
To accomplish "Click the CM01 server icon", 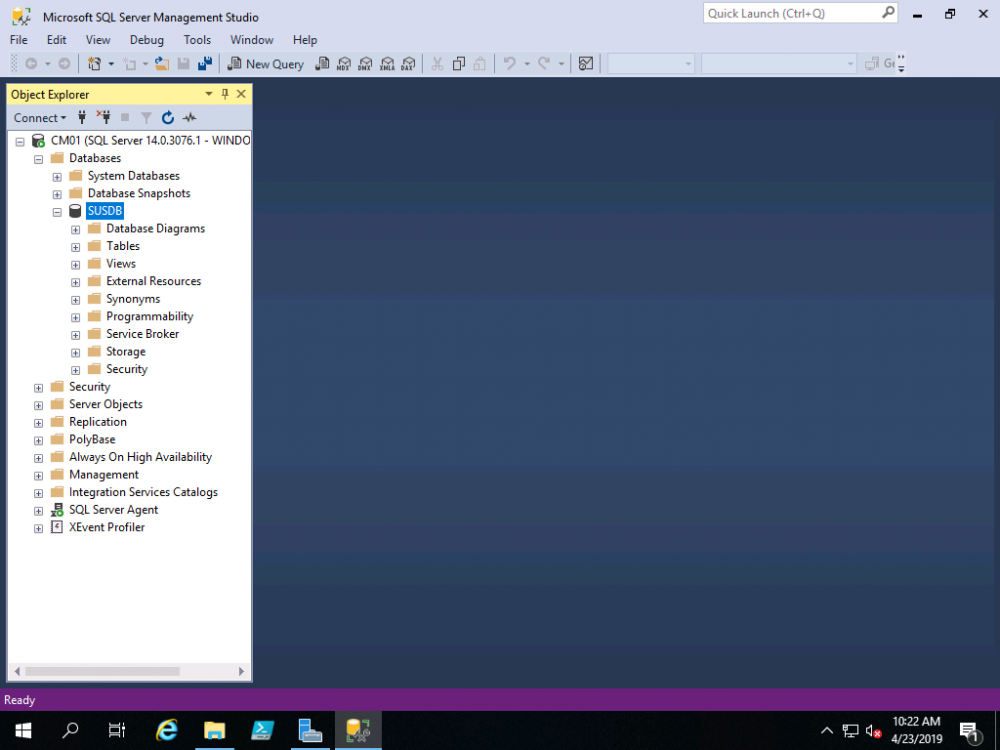I will pyautogui.click(x=38, y=140).
